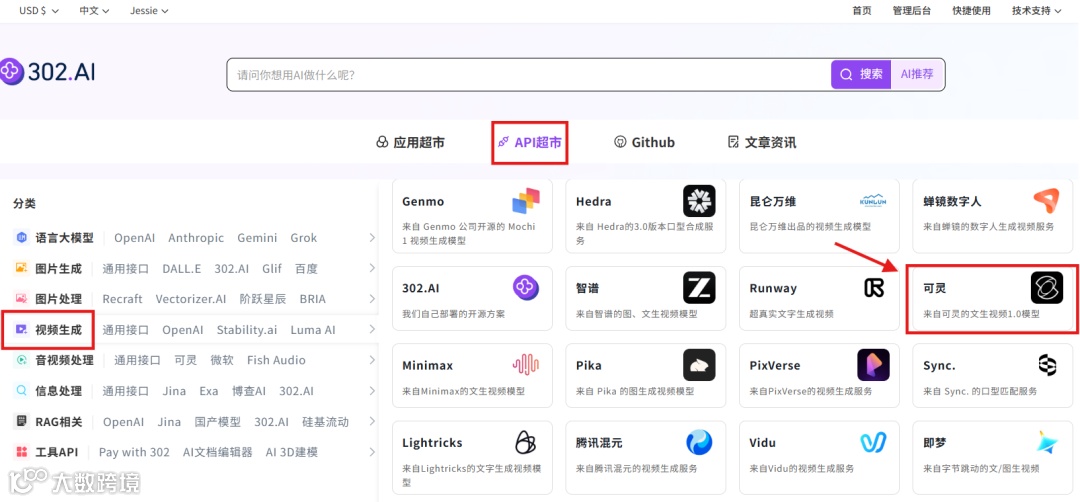Expand the 音视频处理 row chevron
This screenshot has height=502, width=1080.
pyautogui.click(x=372, y=359)
